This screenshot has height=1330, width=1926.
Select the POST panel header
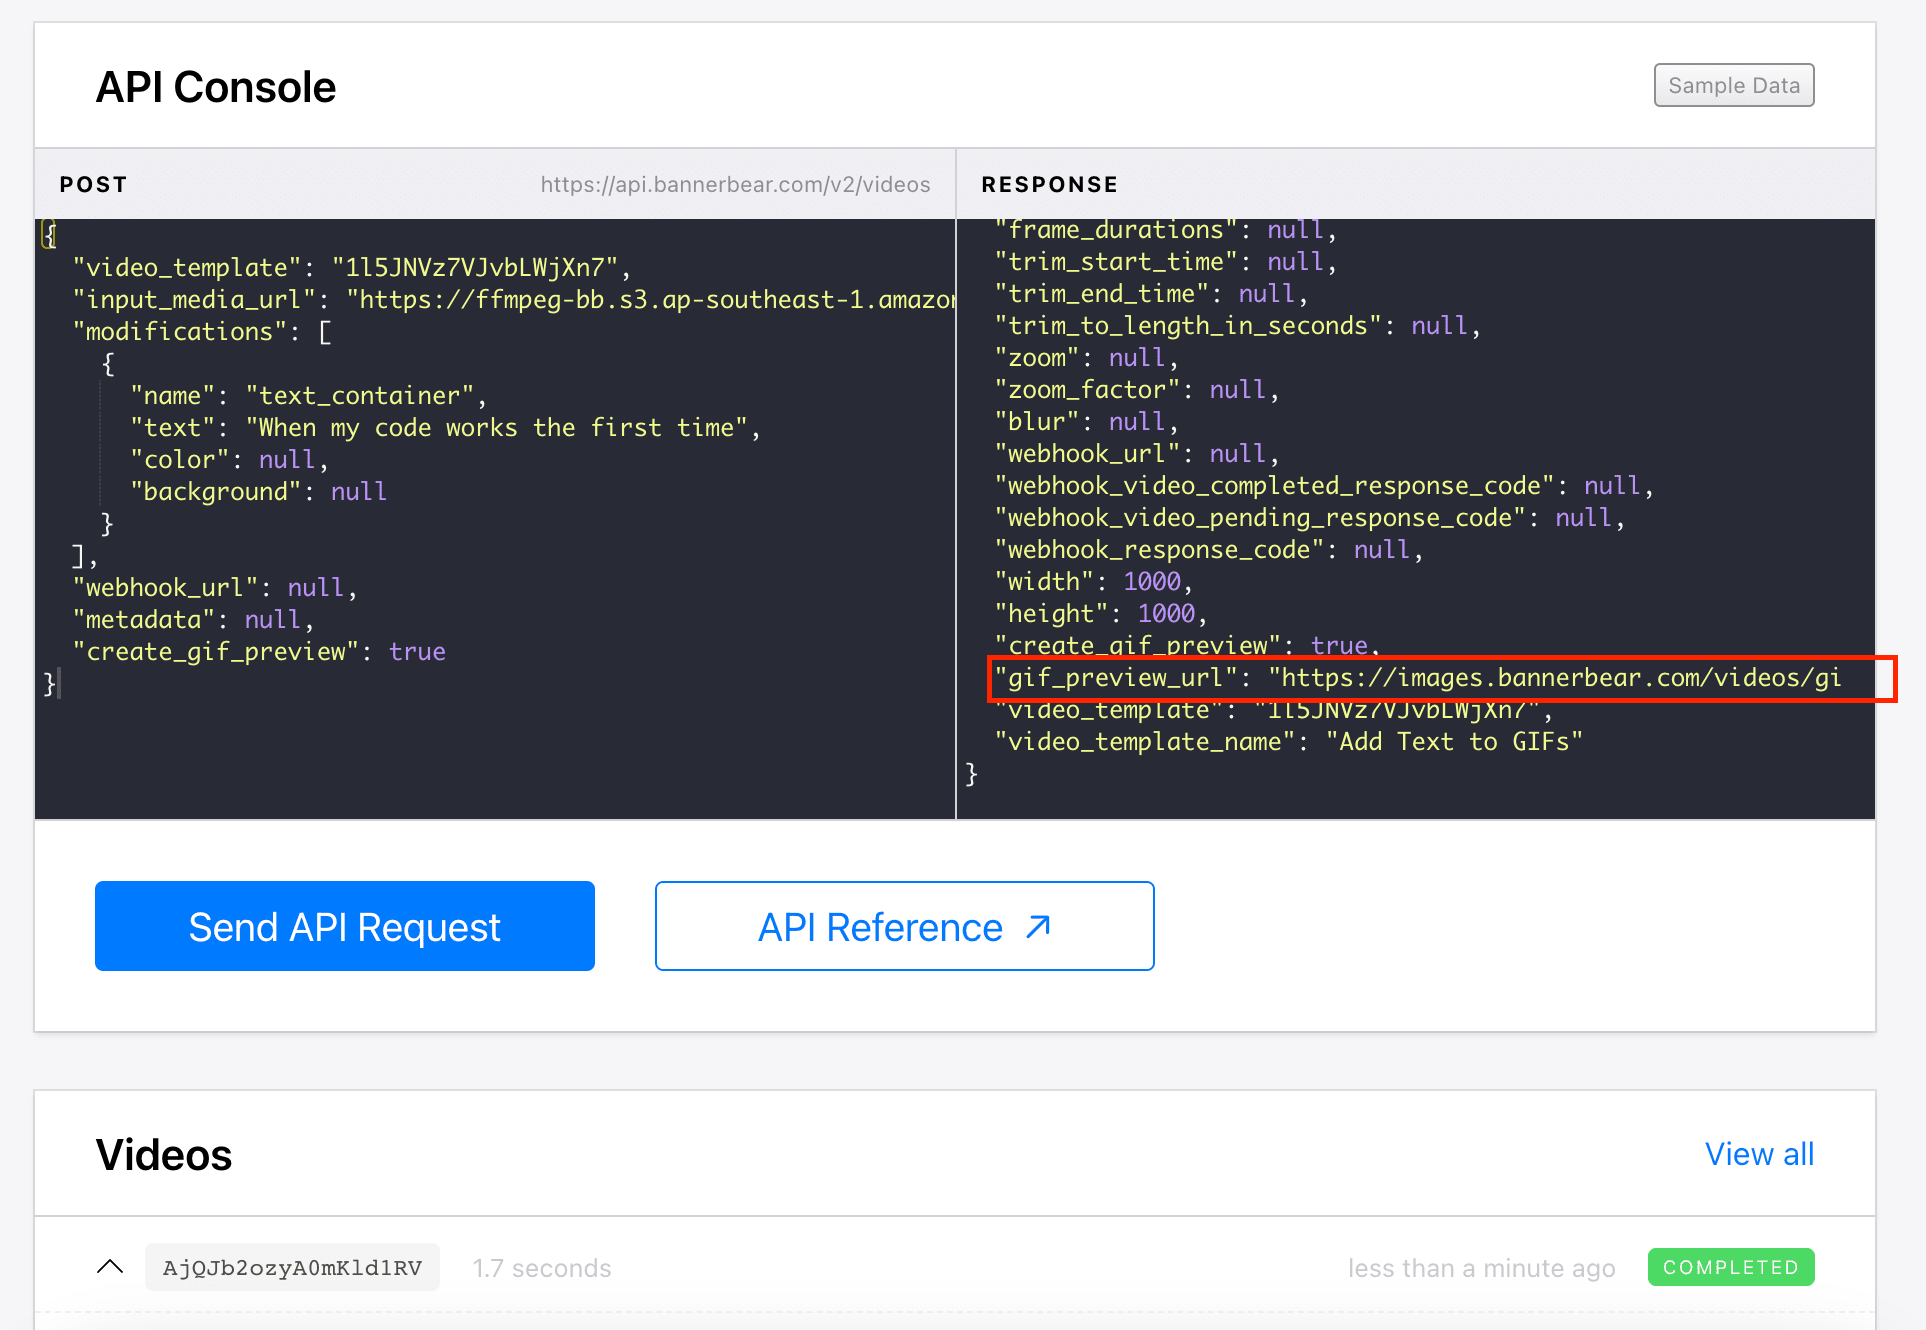(93, 183)
